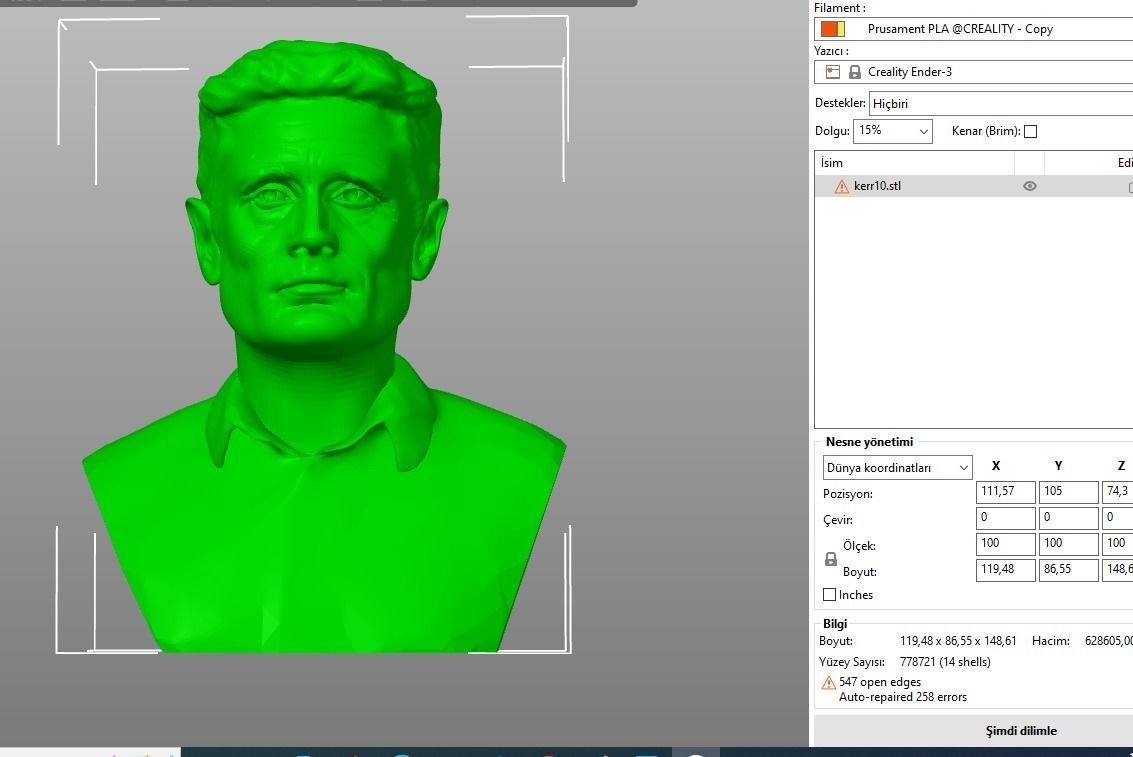Click the Çevir X rotation field
The height and width of the screenshot is (757, 1133).
[1006, 518]
